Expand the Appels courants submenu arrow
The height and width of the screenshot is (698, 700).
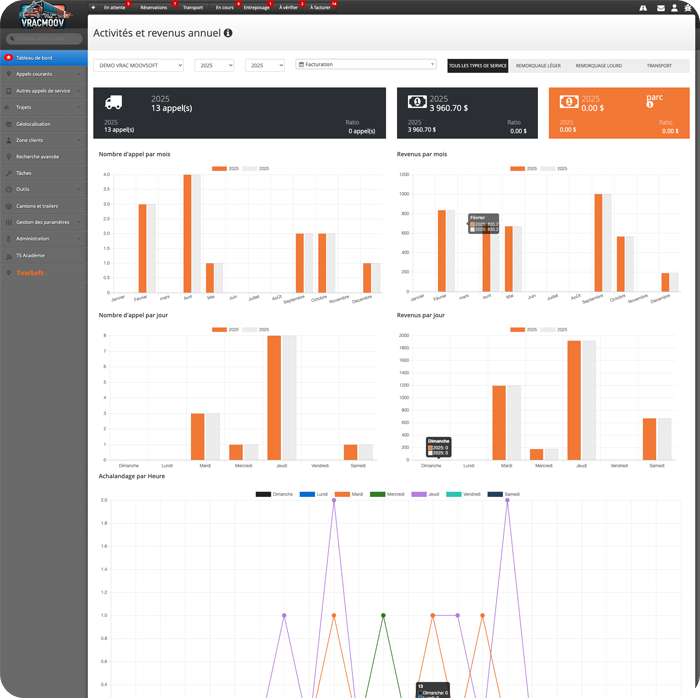point(79,74)
